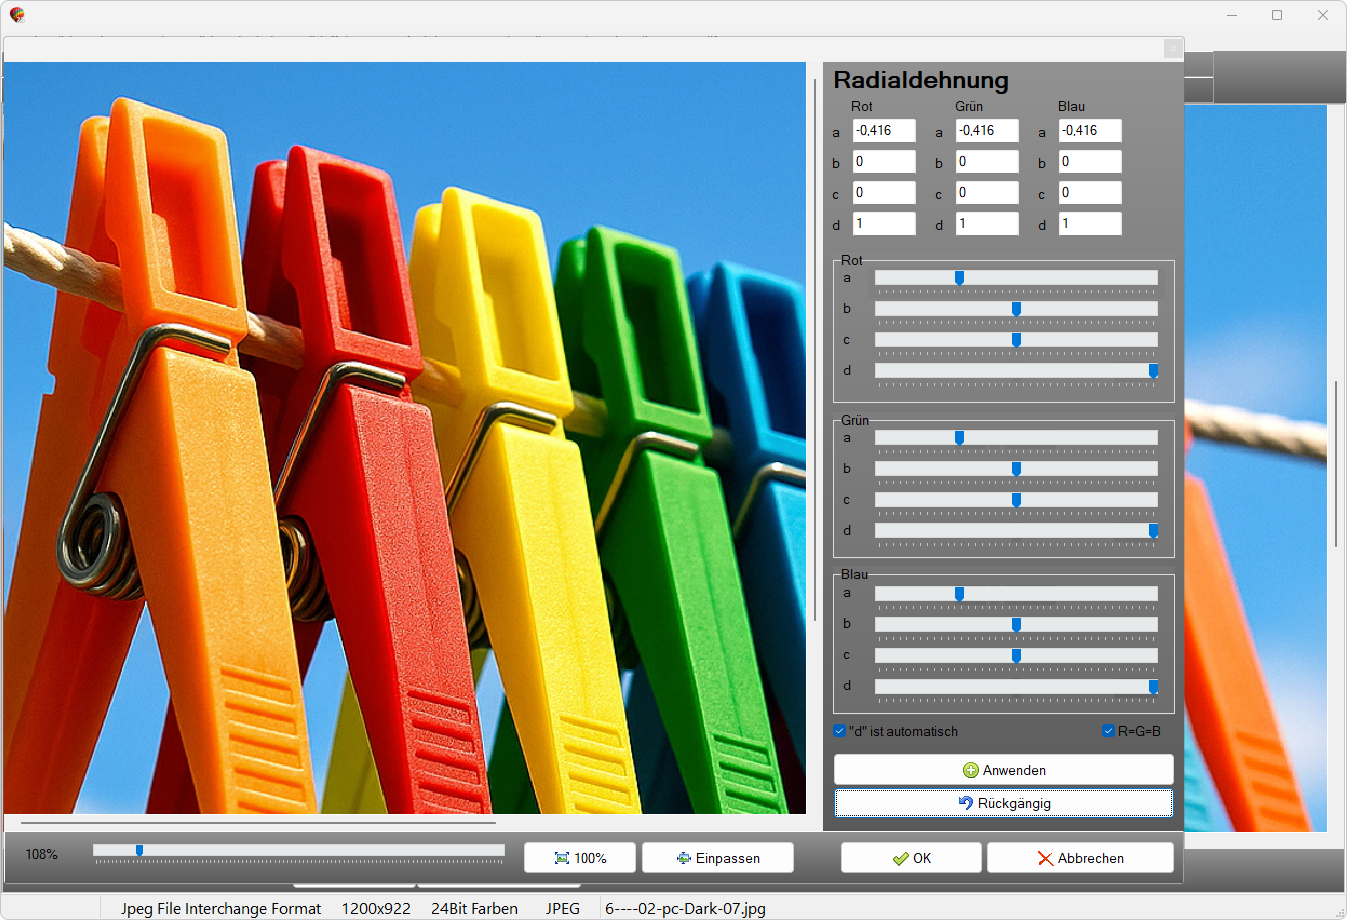Click the 100% zoom icon

tap(562, 858)
